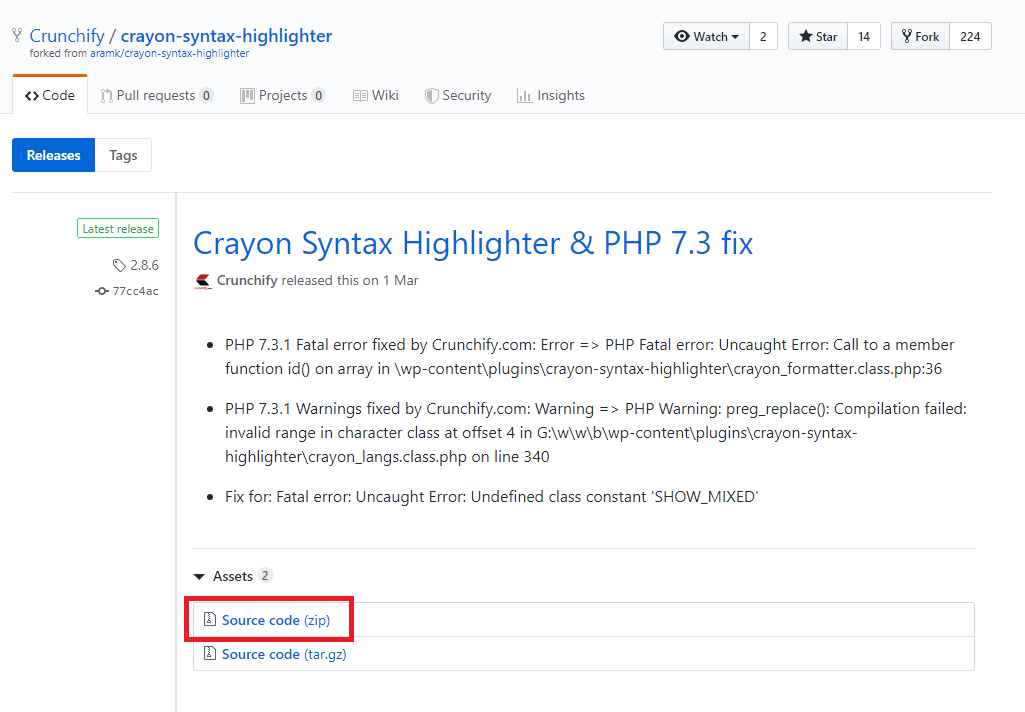Open the Crunchify owner link
The image size is (1025, 712).
coord(67,36)
